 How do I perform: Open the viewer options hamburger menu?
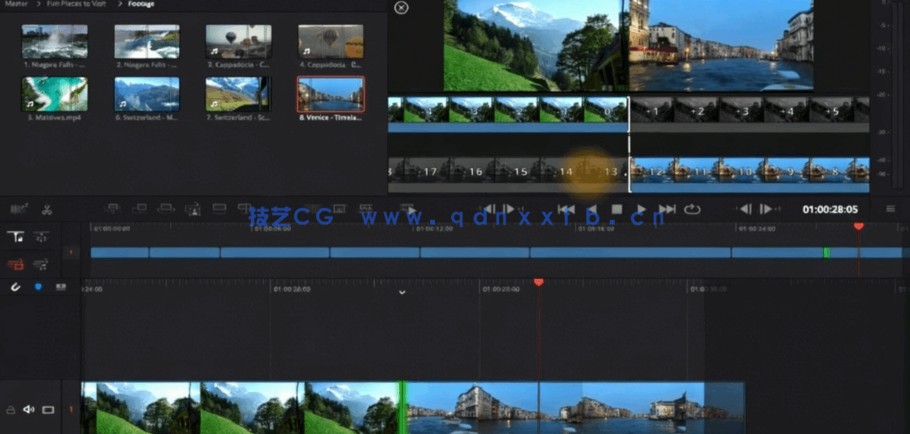point(890,209)
